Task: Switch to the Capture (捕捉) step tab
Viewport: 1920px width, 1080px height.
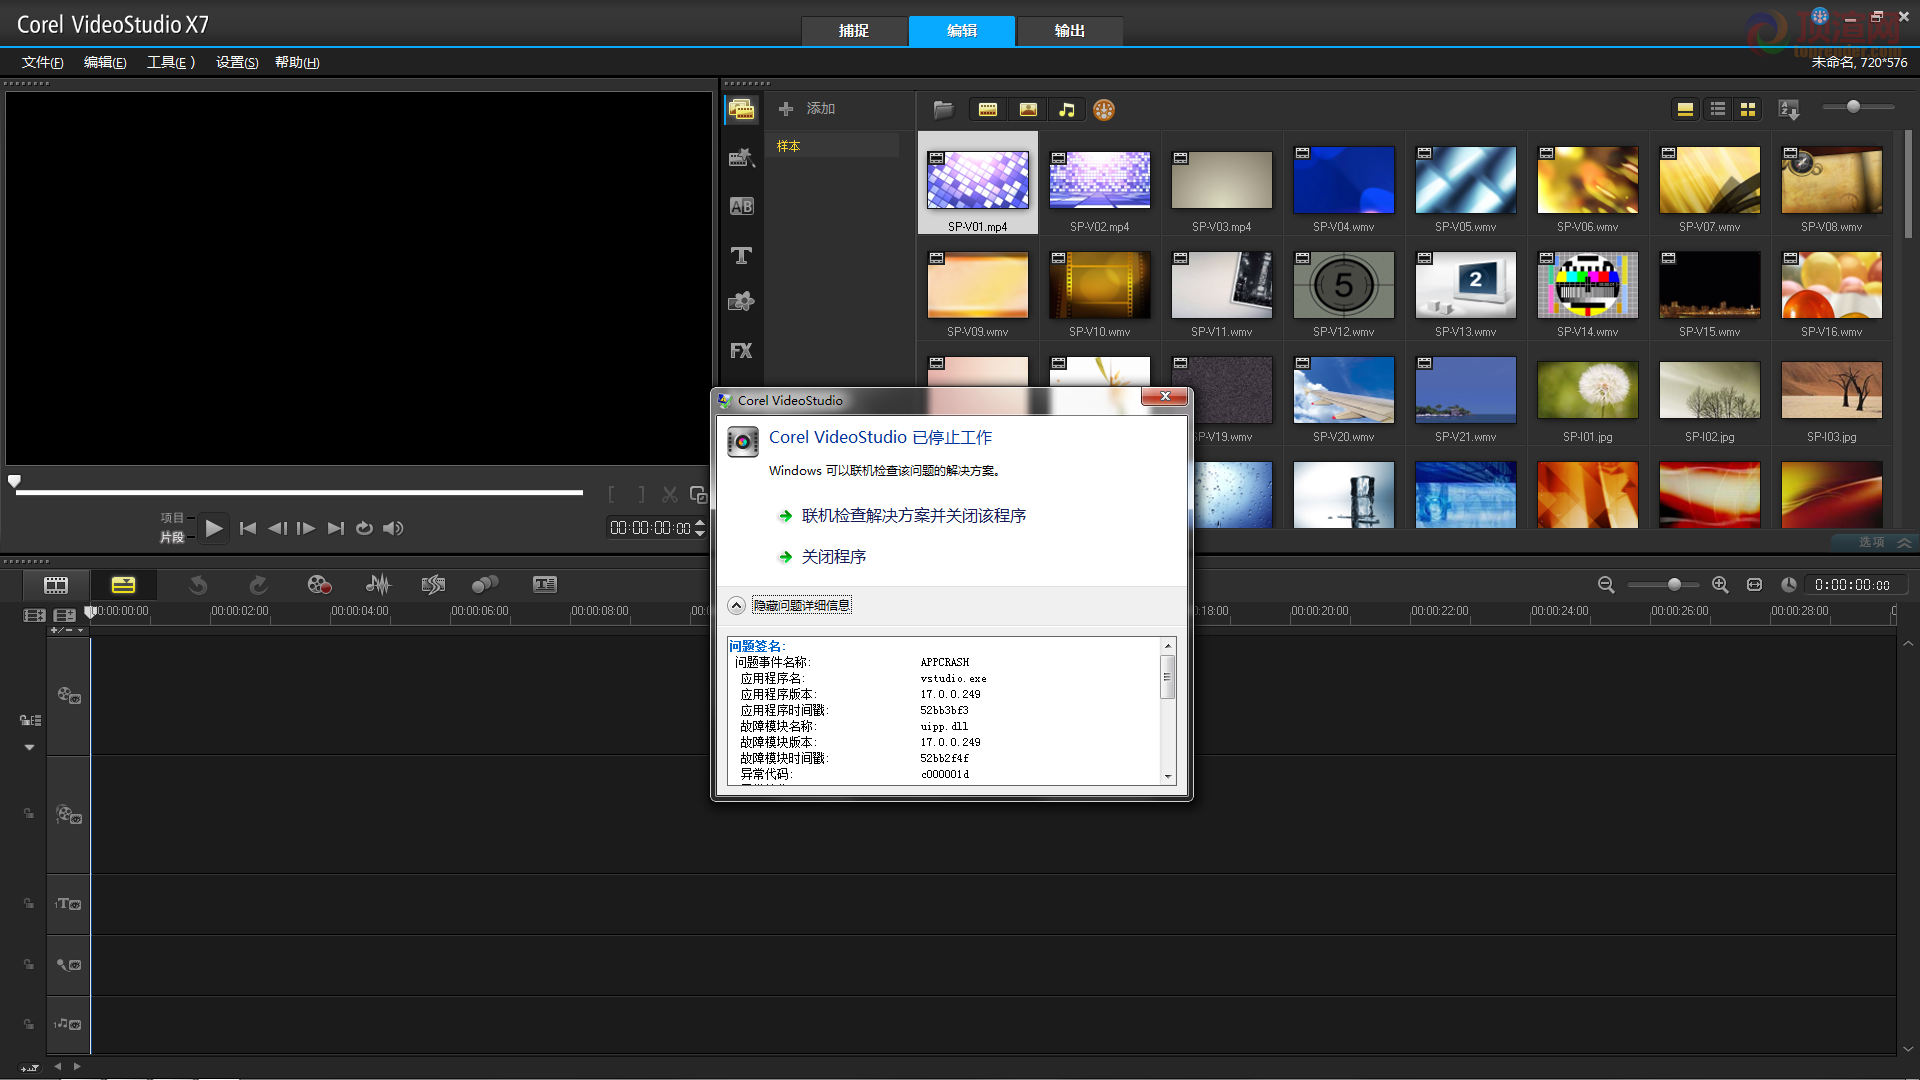Action: (854, 31)
